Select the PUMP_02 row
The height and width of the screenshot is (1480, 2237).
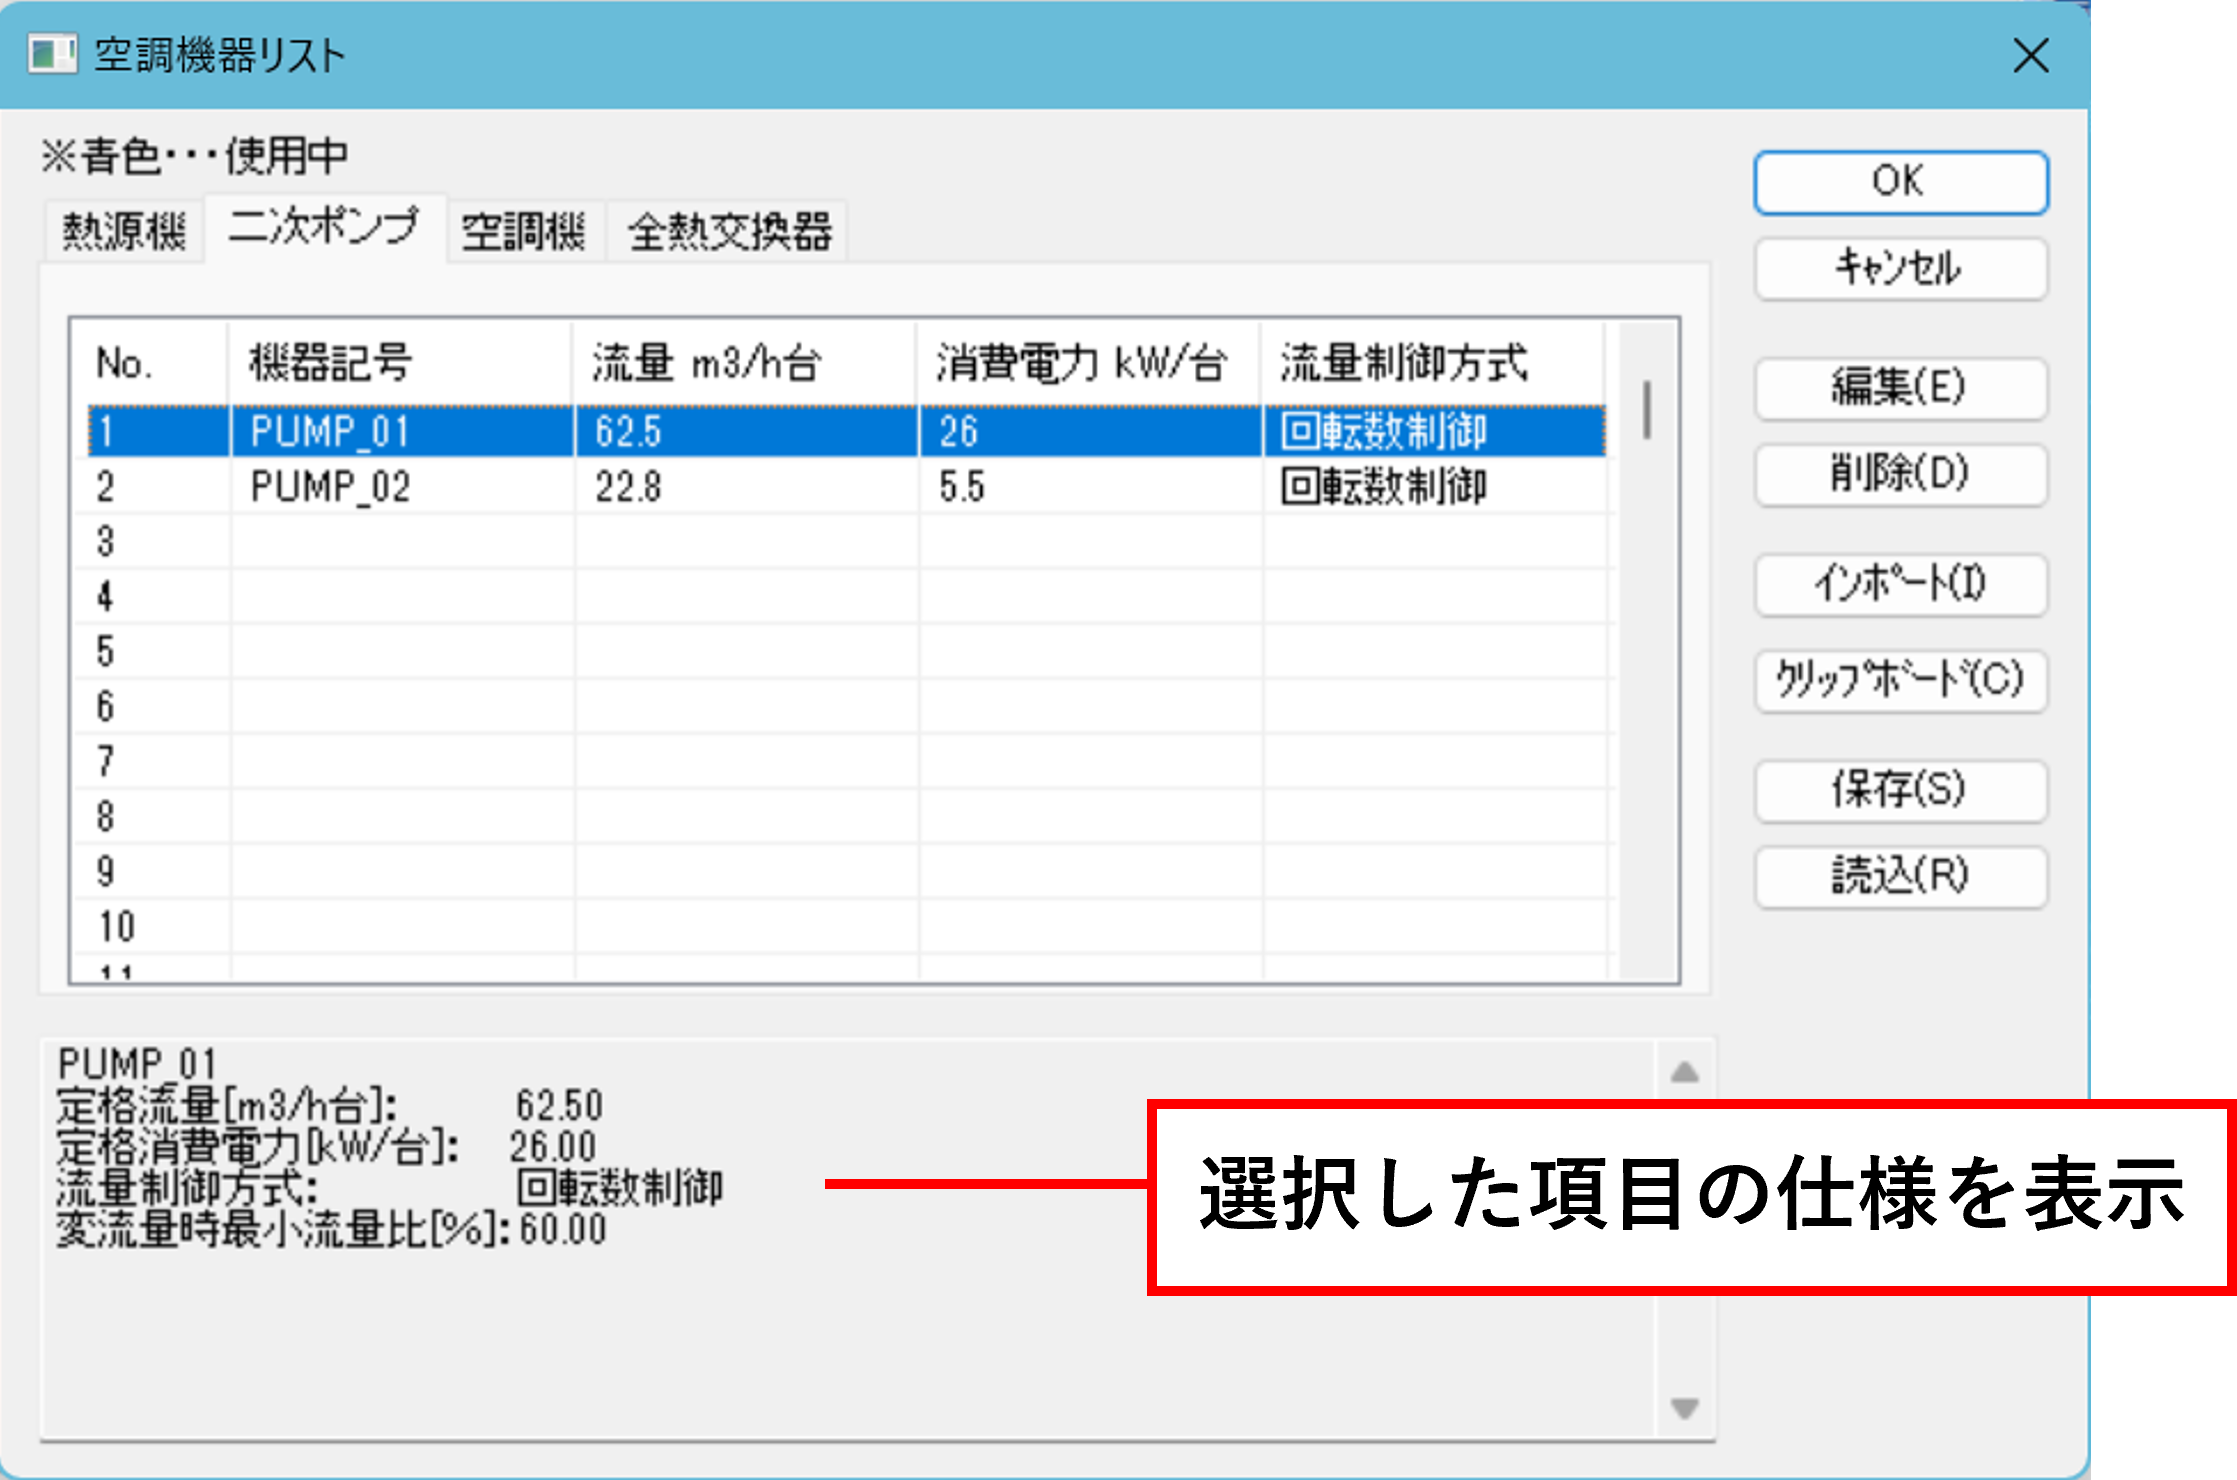point(330,487)
